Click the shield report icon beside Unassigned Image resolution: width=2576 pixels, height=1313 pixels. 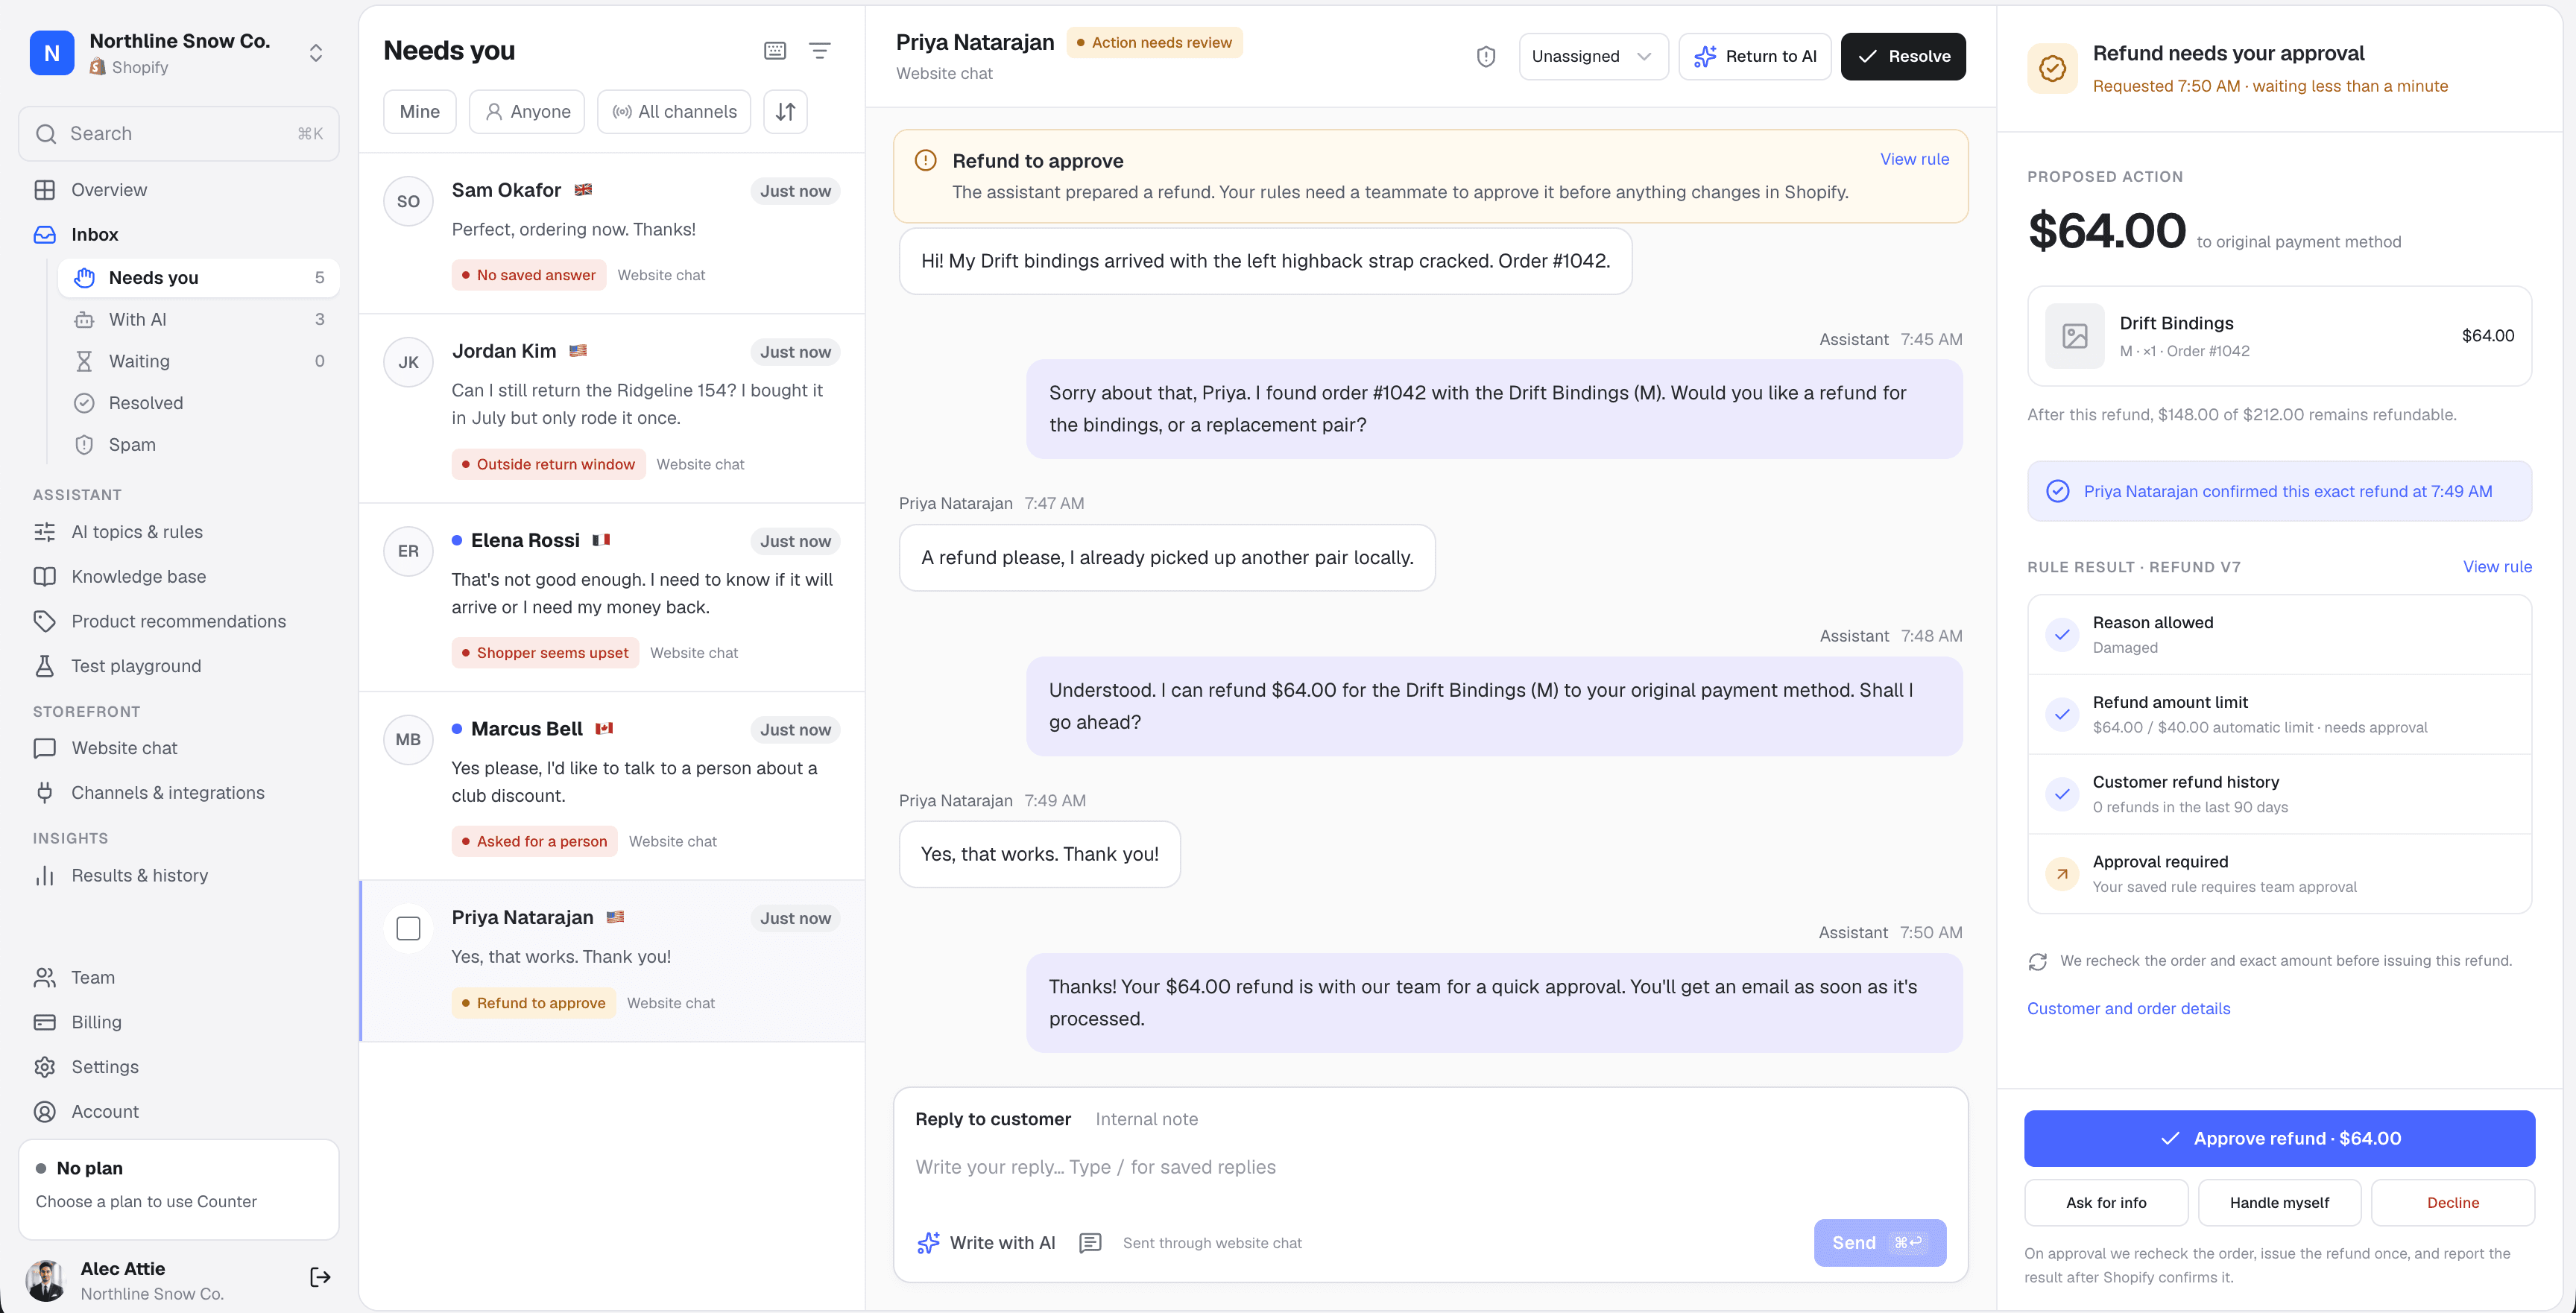(1486, 56)
